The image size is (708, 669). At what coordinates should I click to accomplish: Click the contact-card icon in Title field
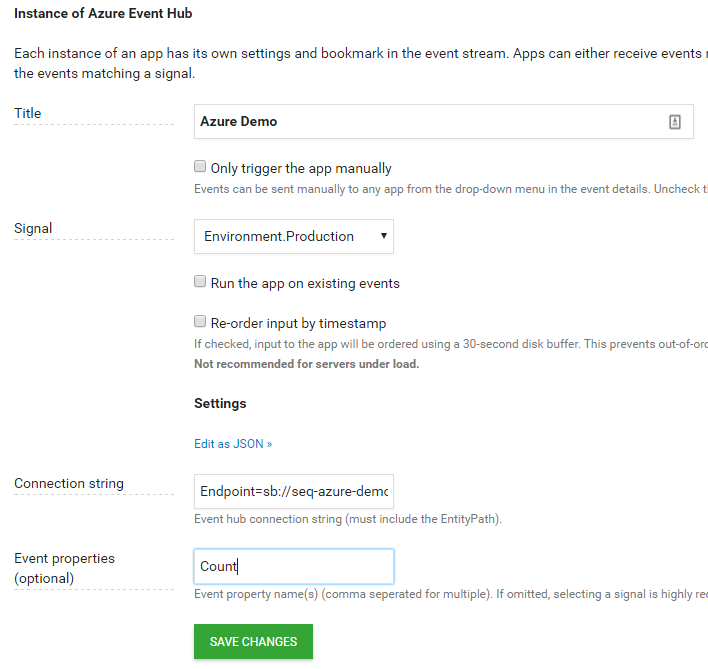[x=675, y=122]
